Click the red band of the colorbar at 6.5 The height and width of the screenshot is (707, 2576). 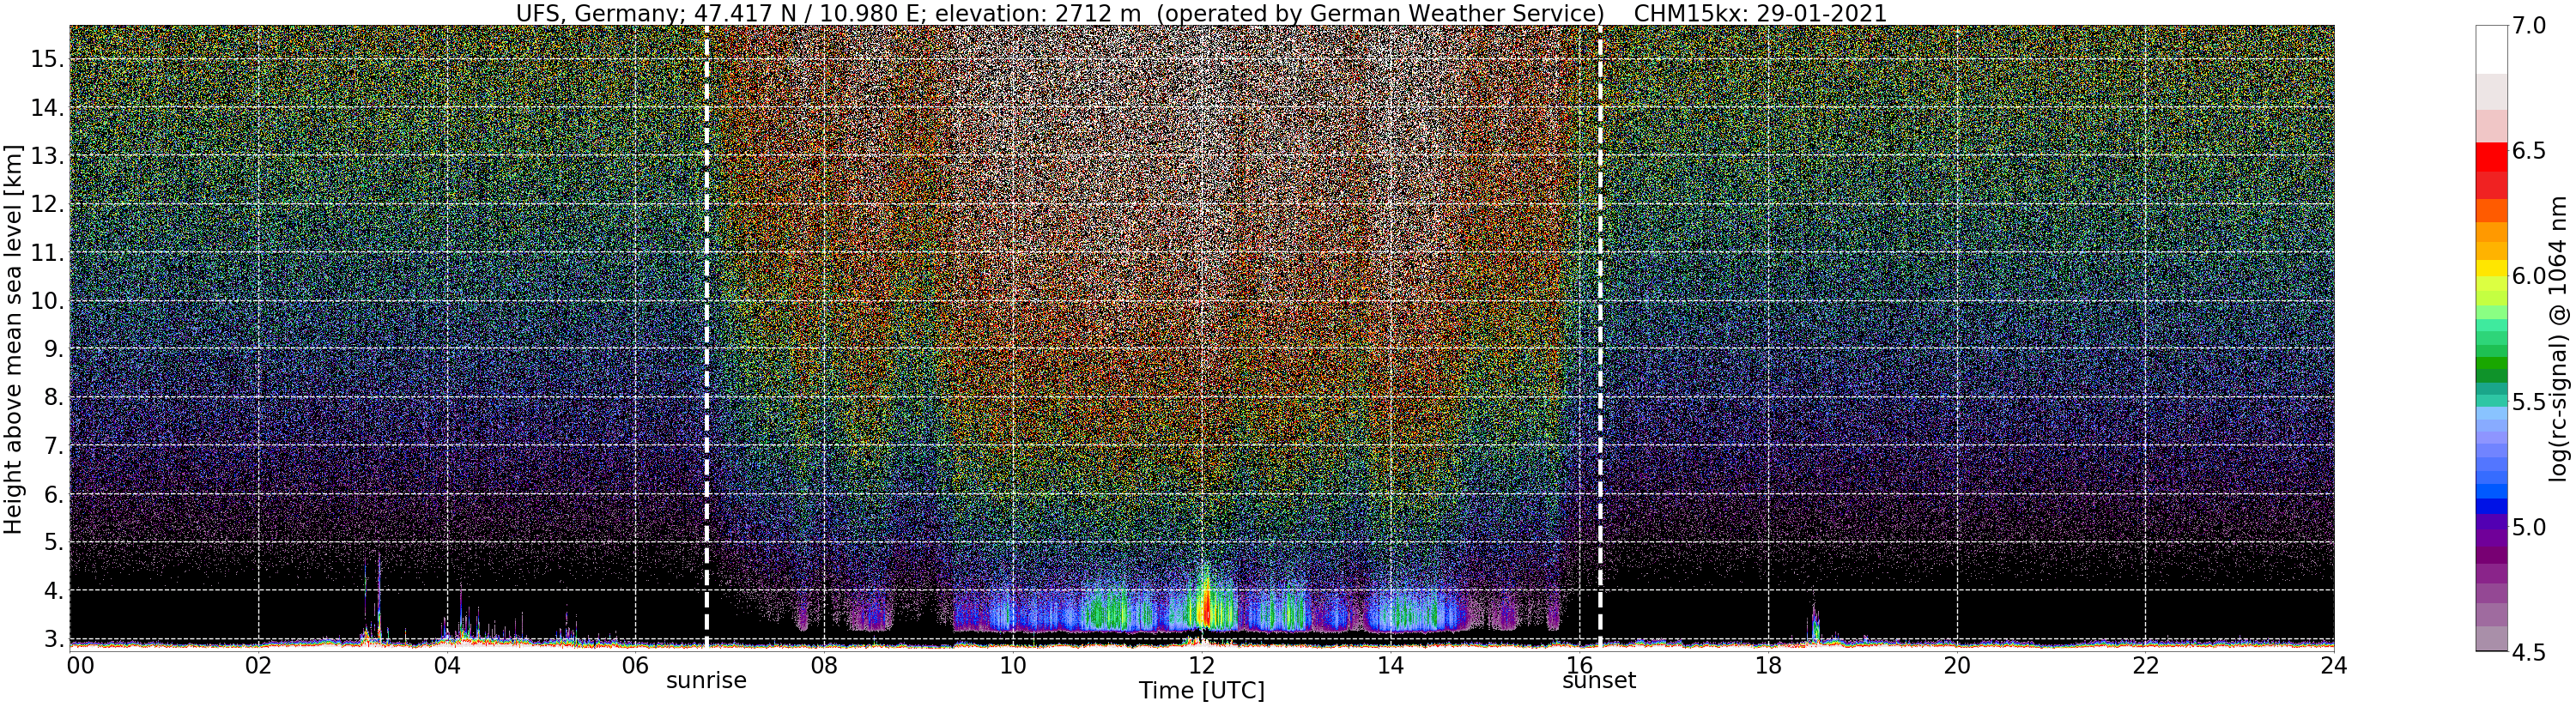2491,158
